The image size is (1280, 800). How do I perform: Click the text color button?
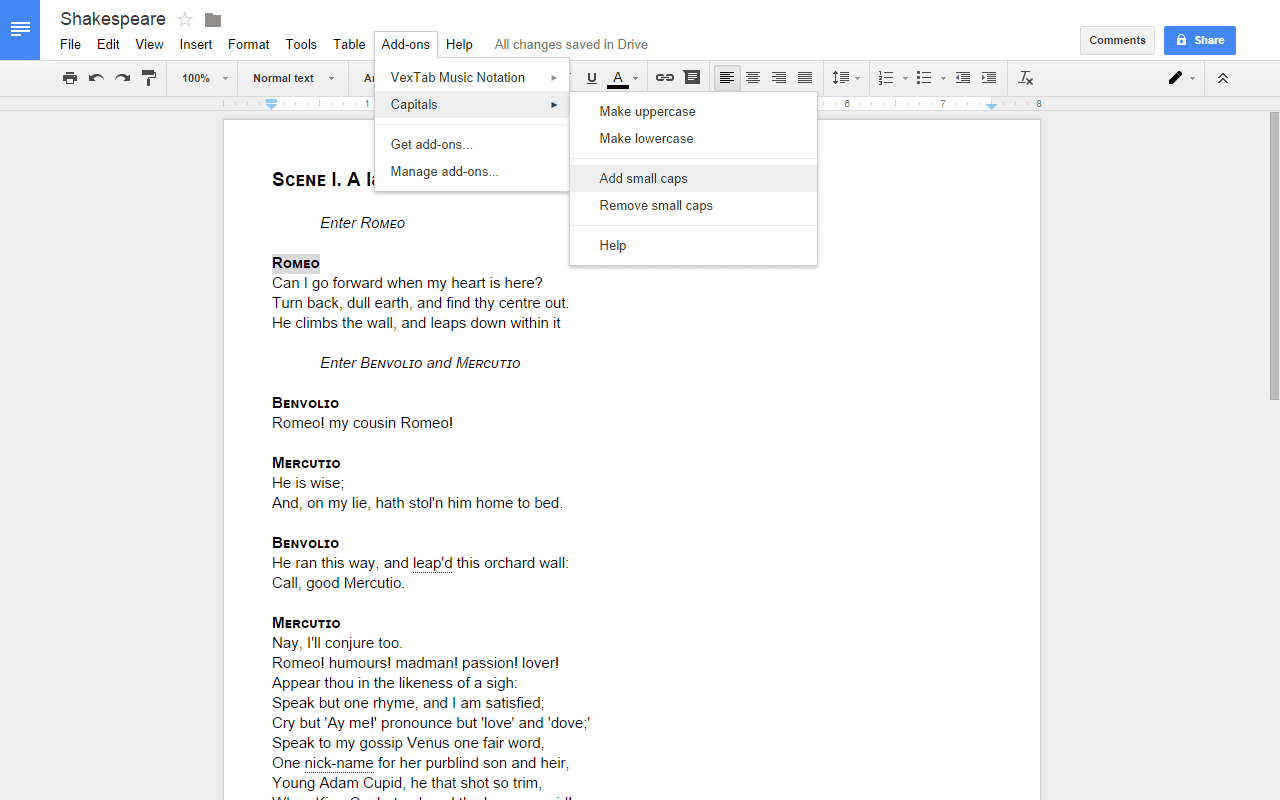click(x=618, y=78)
